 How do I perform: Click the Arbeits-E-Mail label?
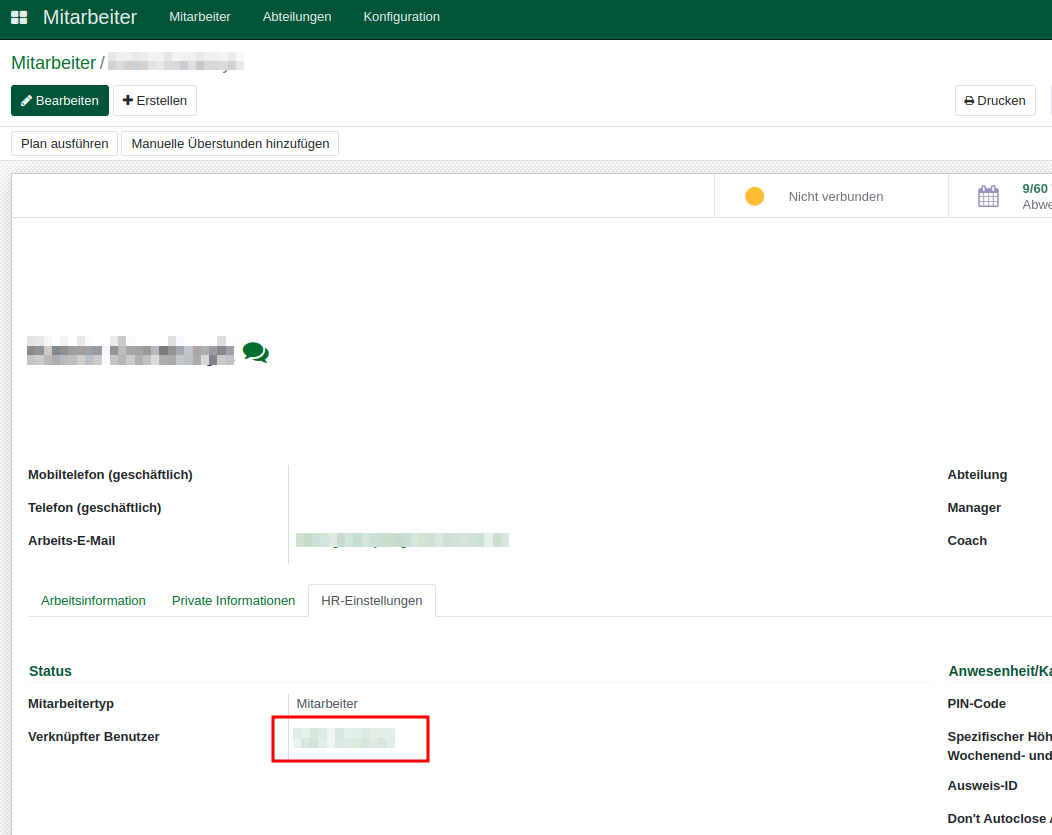click(72, 541)
